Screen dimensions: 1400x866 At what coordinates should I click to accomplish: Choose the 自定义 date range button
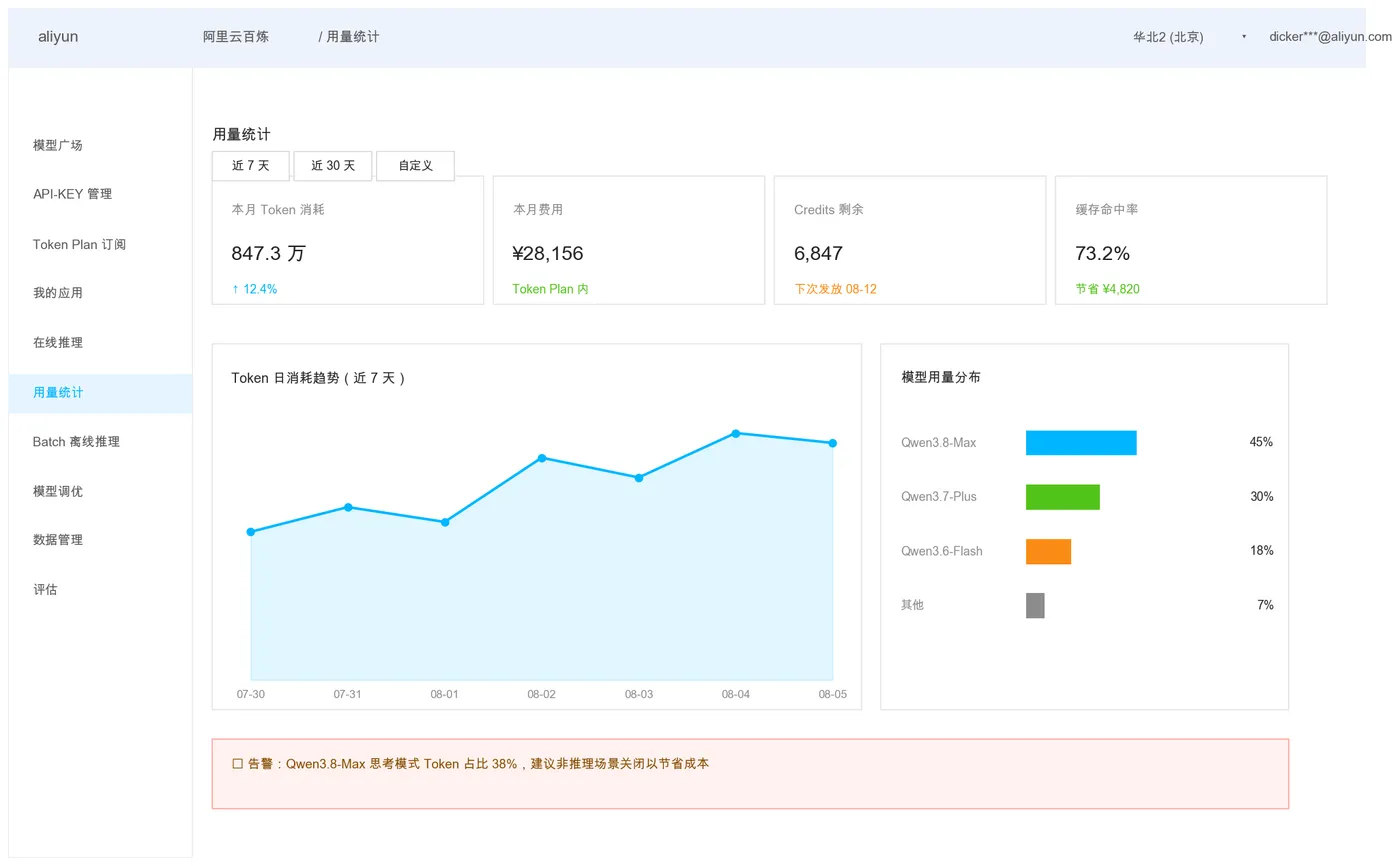click(415, 166)
